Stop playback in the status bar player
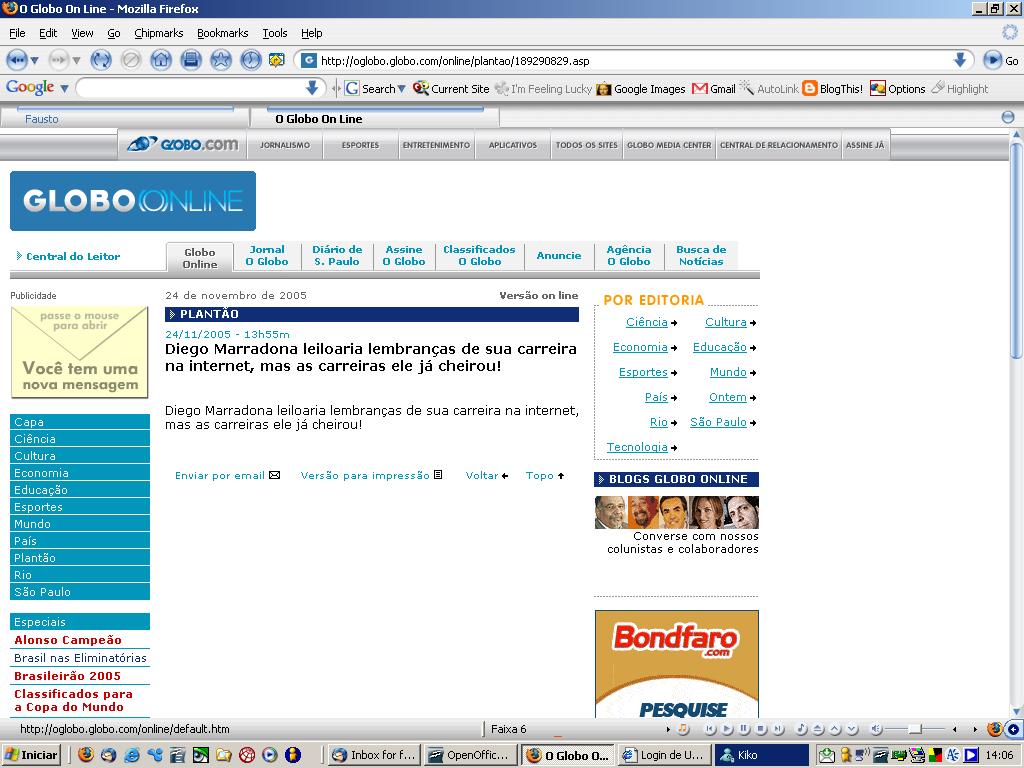 (761, 729)
